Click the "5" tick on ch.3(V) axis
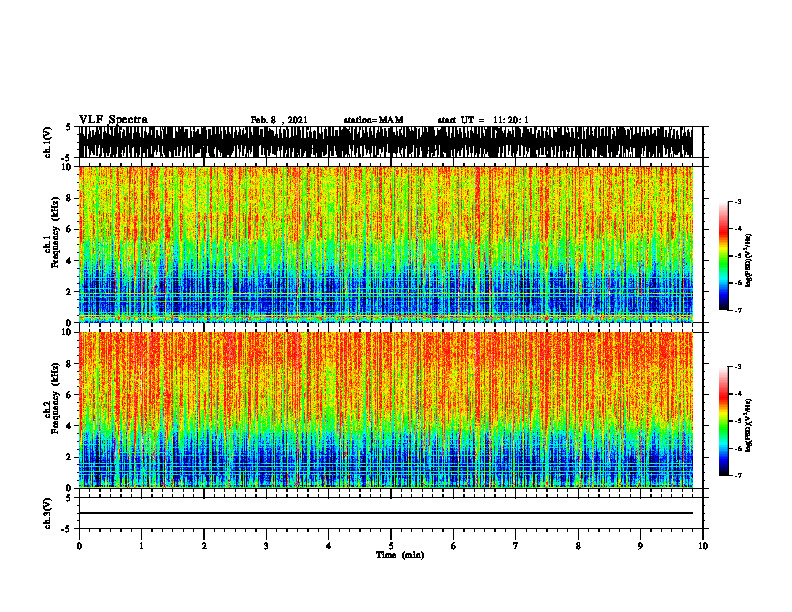Screen dimensions: 792x612 click(x=68, y=498)
